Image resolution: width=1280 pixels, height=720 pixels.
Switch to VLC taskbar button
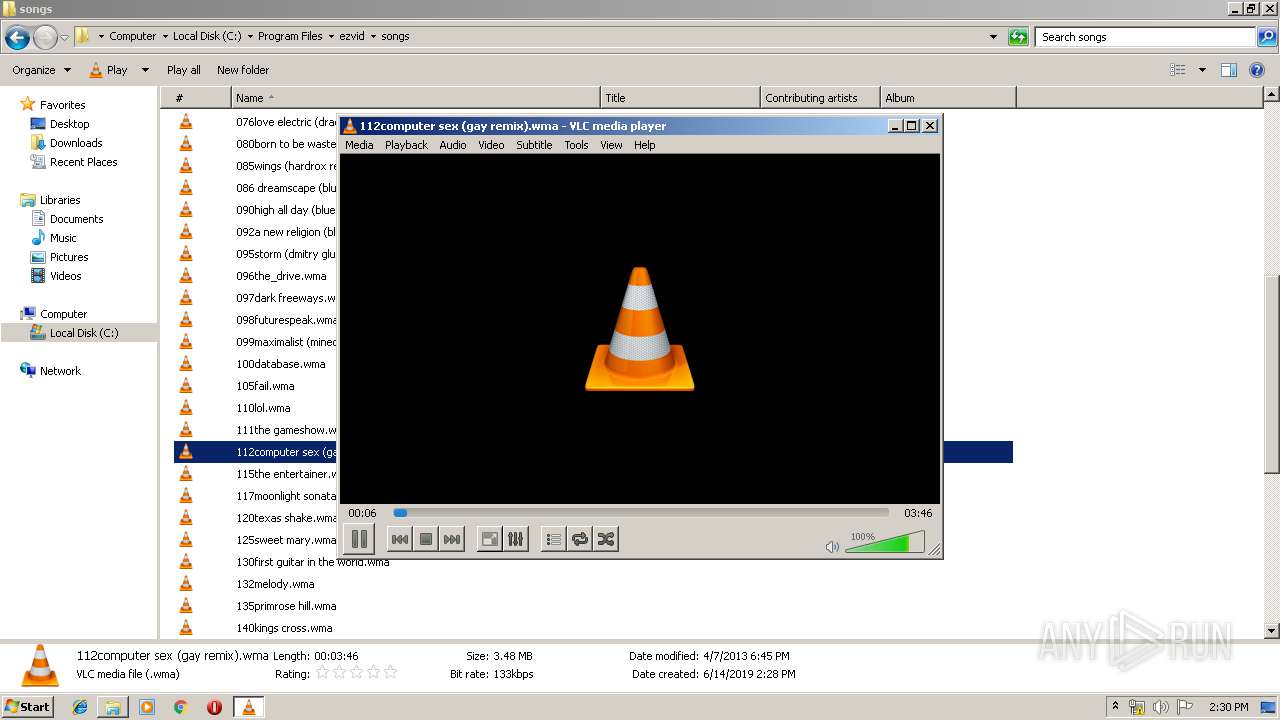point(248,707)
